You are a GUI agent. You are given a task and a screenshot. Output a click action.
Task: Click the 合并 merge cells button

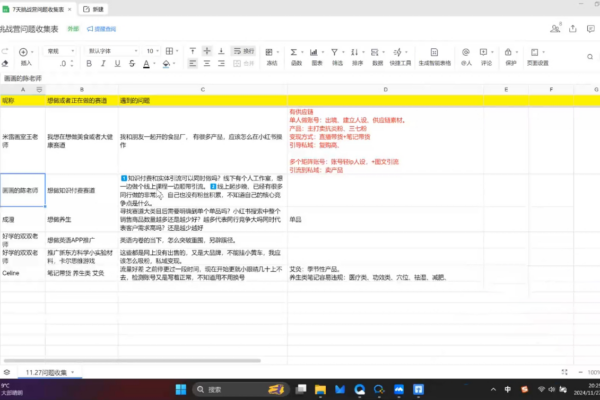pyautogui.click(x=244, y=64)
